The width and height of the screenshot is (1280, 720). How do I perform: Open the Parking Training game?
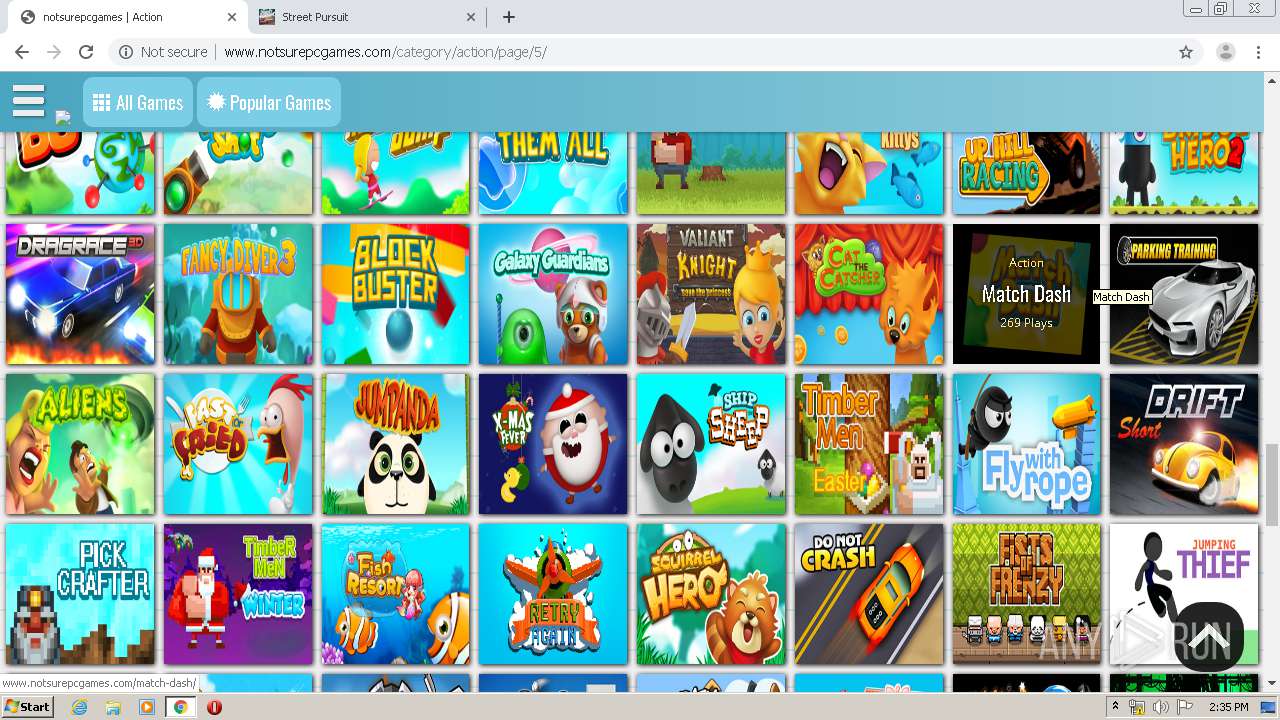pos(1184,294)
